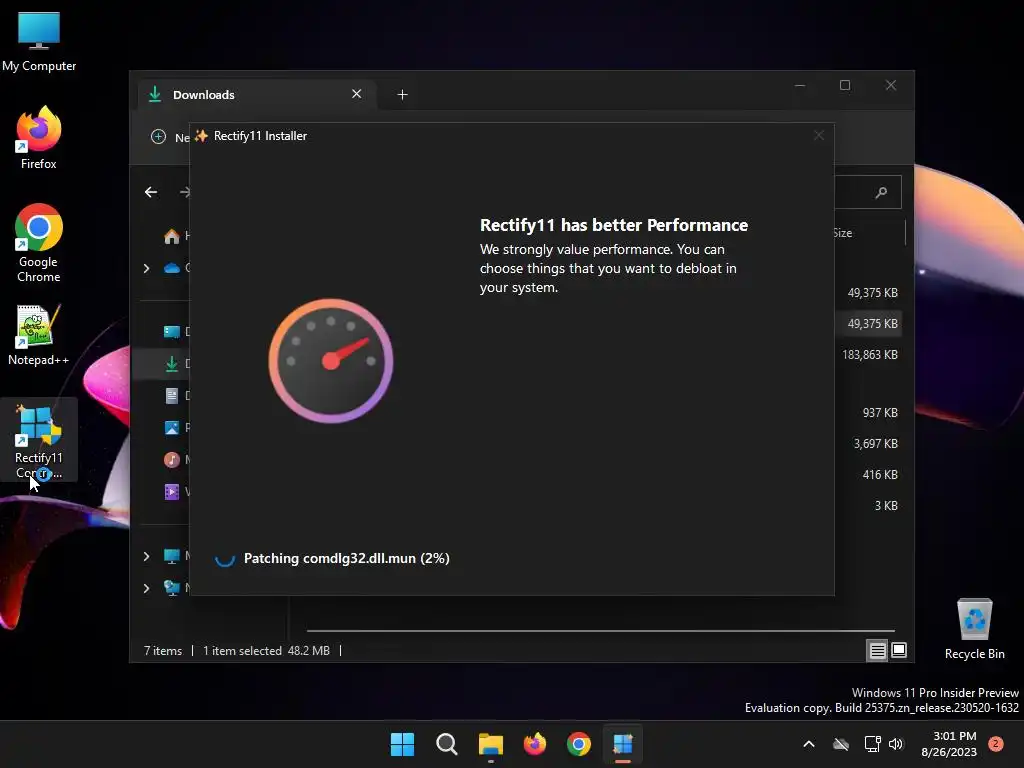
Task: Click the performance speedometer graphic
Action: coord(331,360)
